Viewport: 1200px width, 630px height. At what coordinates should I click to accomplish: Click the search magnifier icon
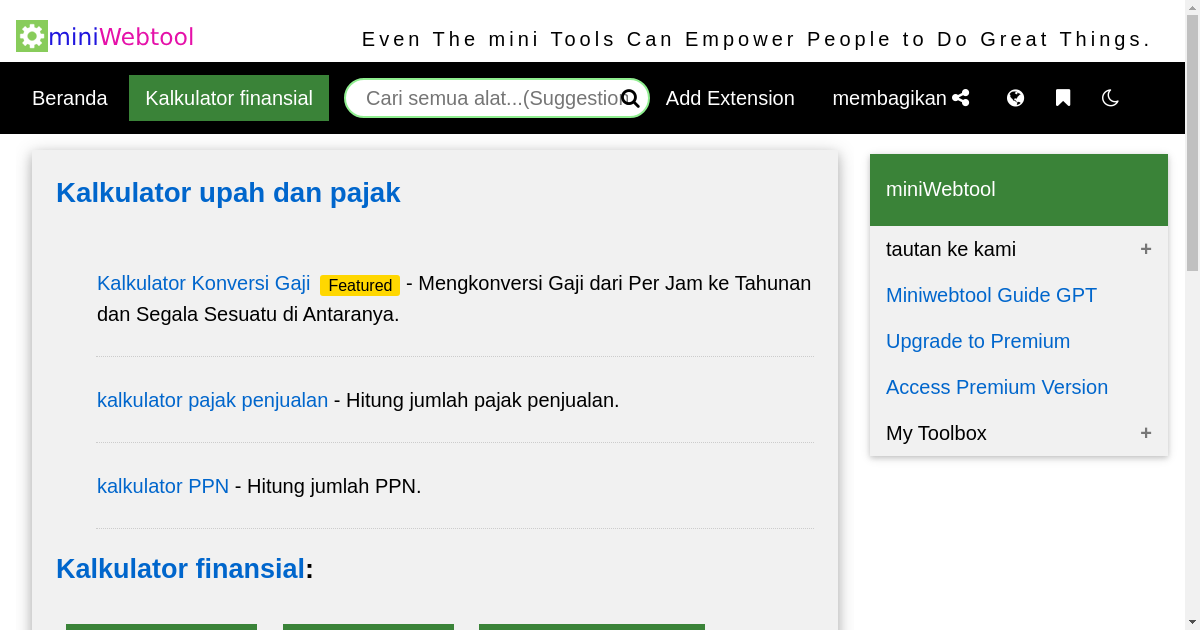pos(630,98)
